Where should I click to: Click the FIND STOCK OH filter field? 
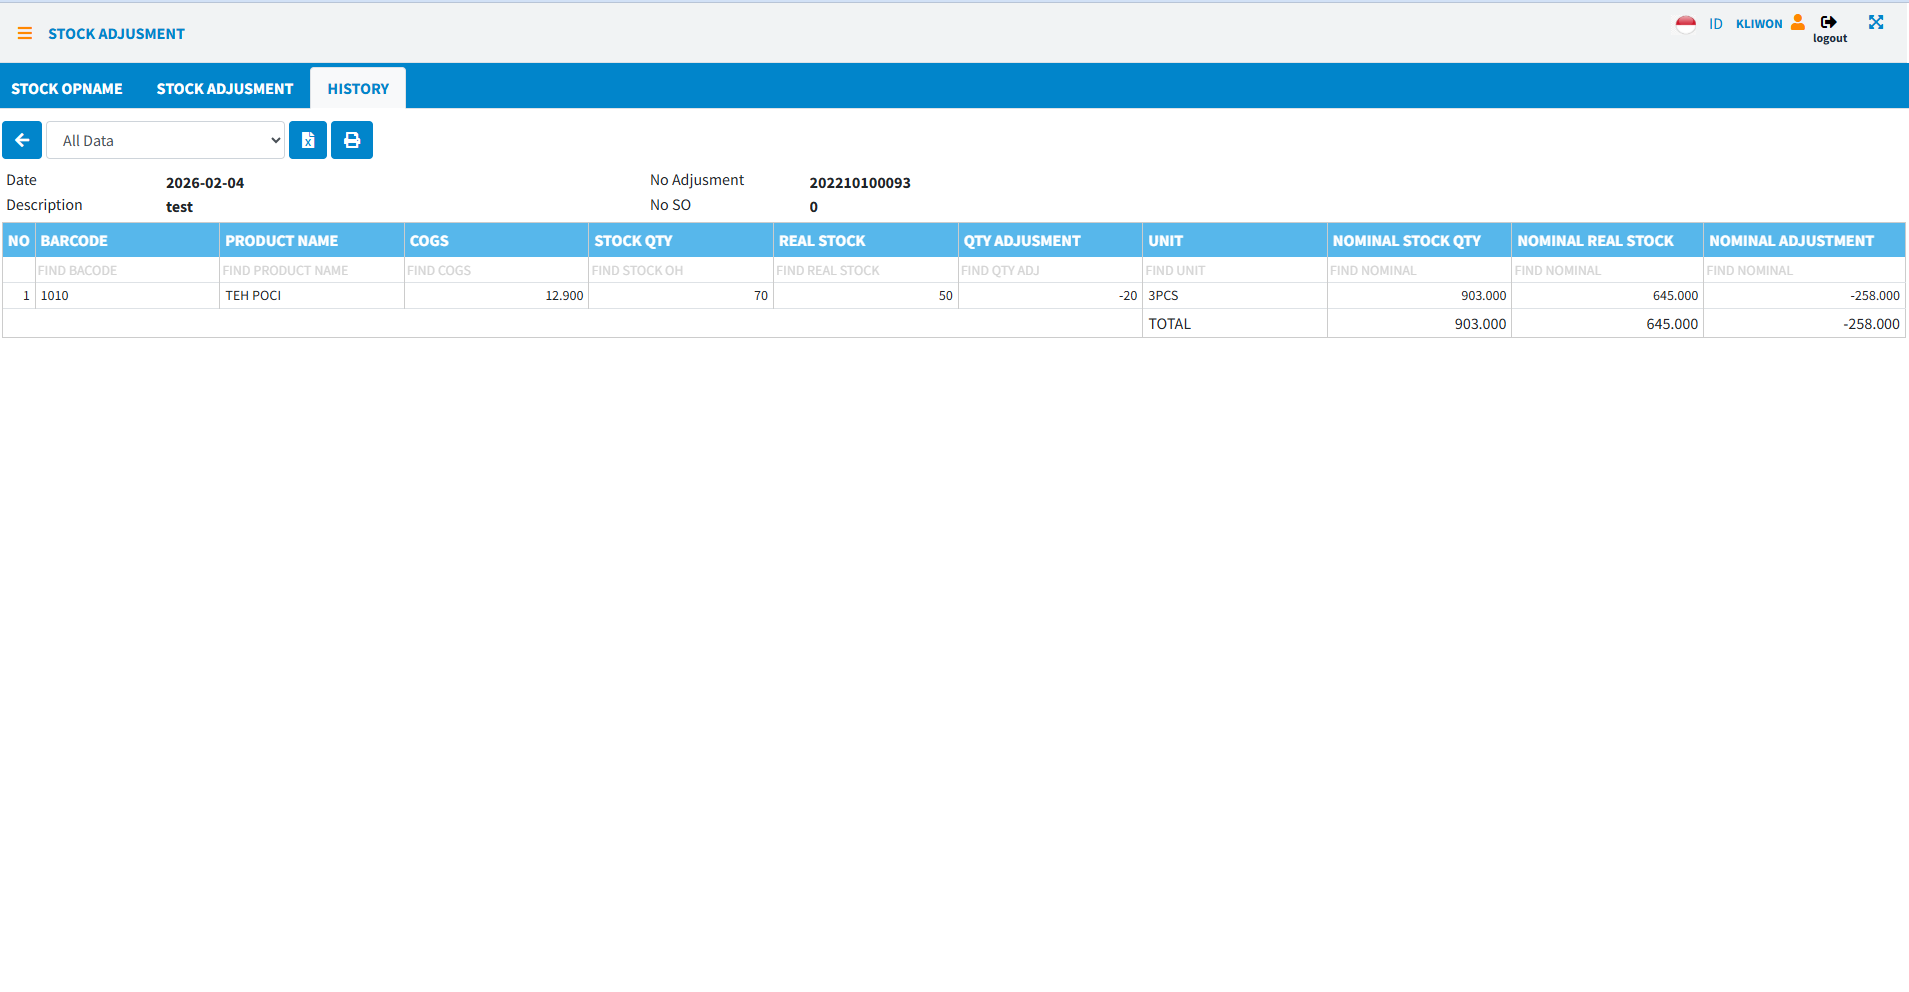click(x=681, y=270)
